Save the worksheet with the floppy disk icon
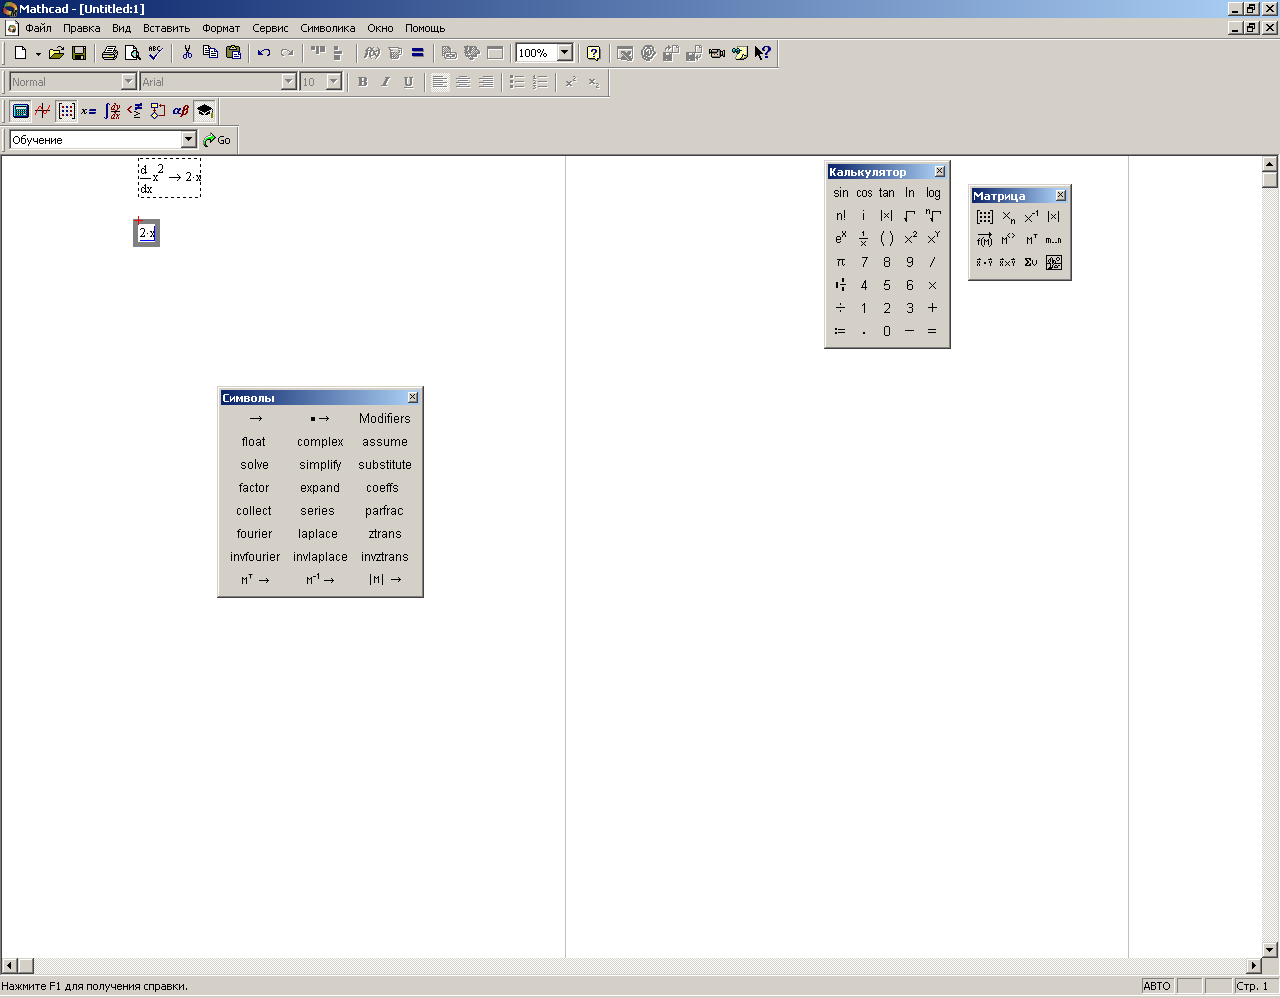Screen dimensions: 1280x998 pyautogui.click(x=79, y=53)
